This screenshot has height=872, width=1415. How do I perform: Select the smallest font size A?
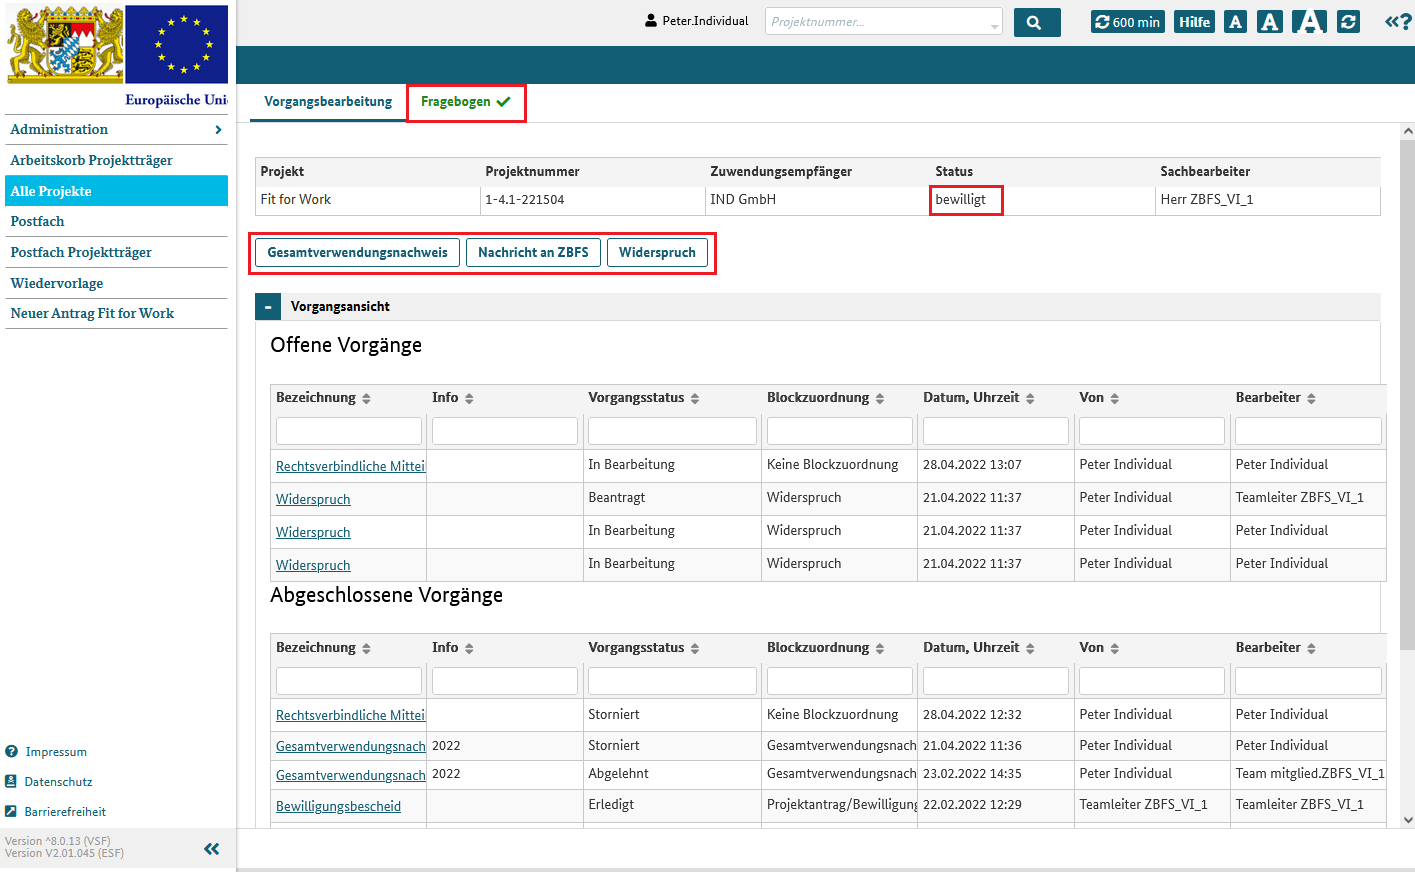pyautogui.click(x=1236, y=22)
